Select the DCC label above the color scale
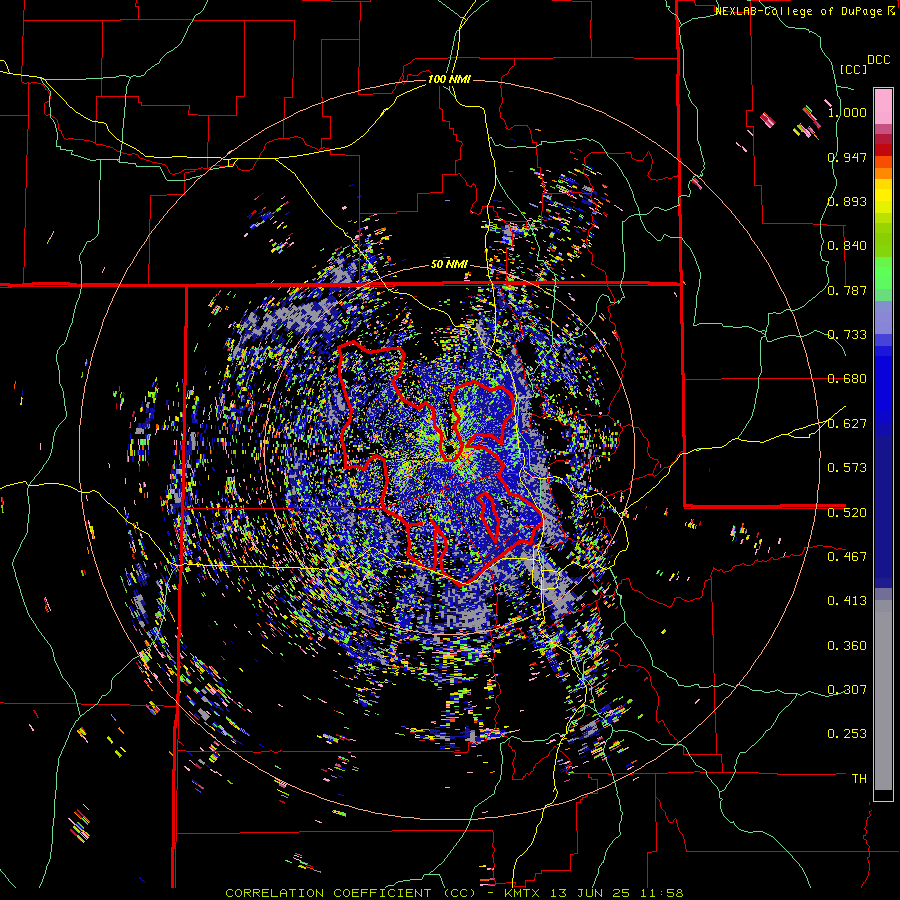The width and height of the screenshot is (900, 900). point(878,60)
